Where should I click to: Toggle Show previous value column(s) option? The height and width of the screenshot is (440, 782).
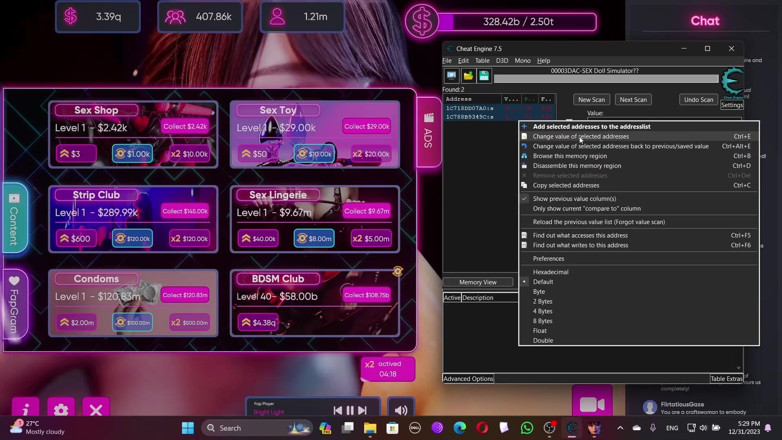(639, 199)
